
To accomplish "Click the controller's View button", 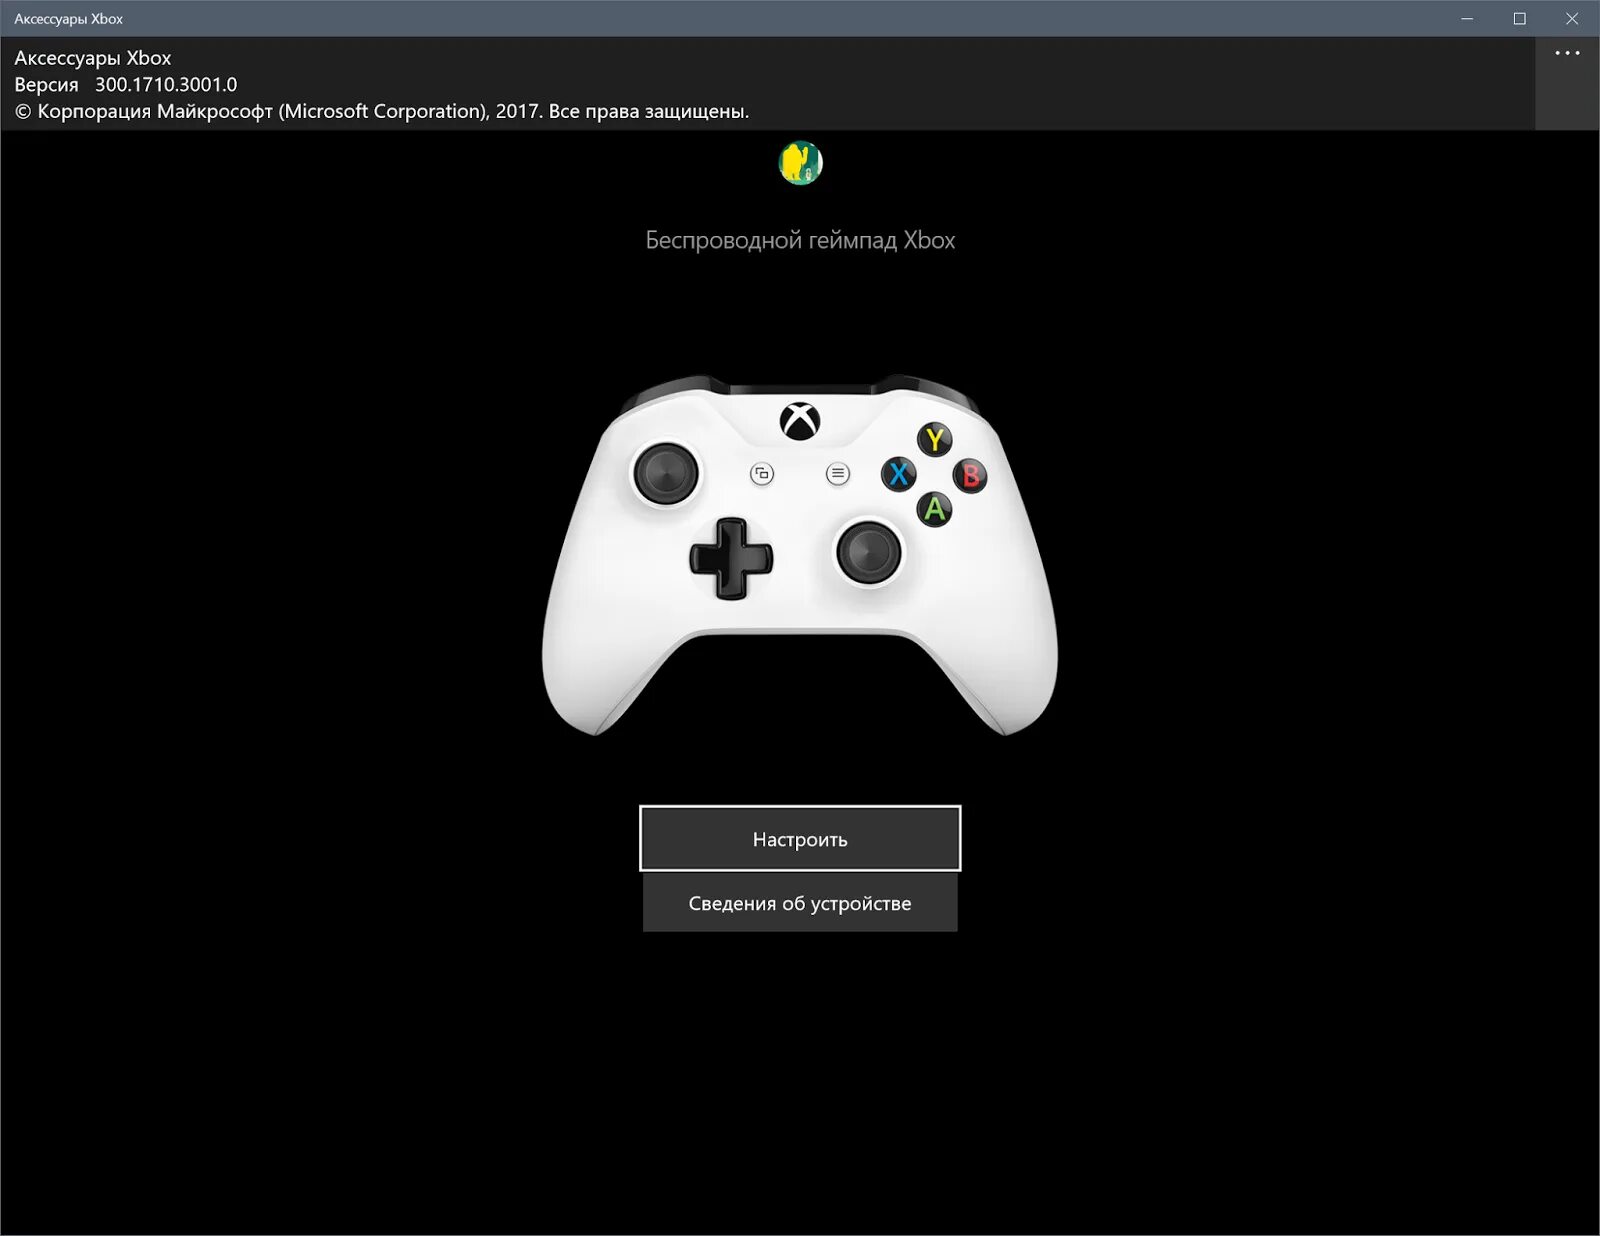I will coord(762,474).
